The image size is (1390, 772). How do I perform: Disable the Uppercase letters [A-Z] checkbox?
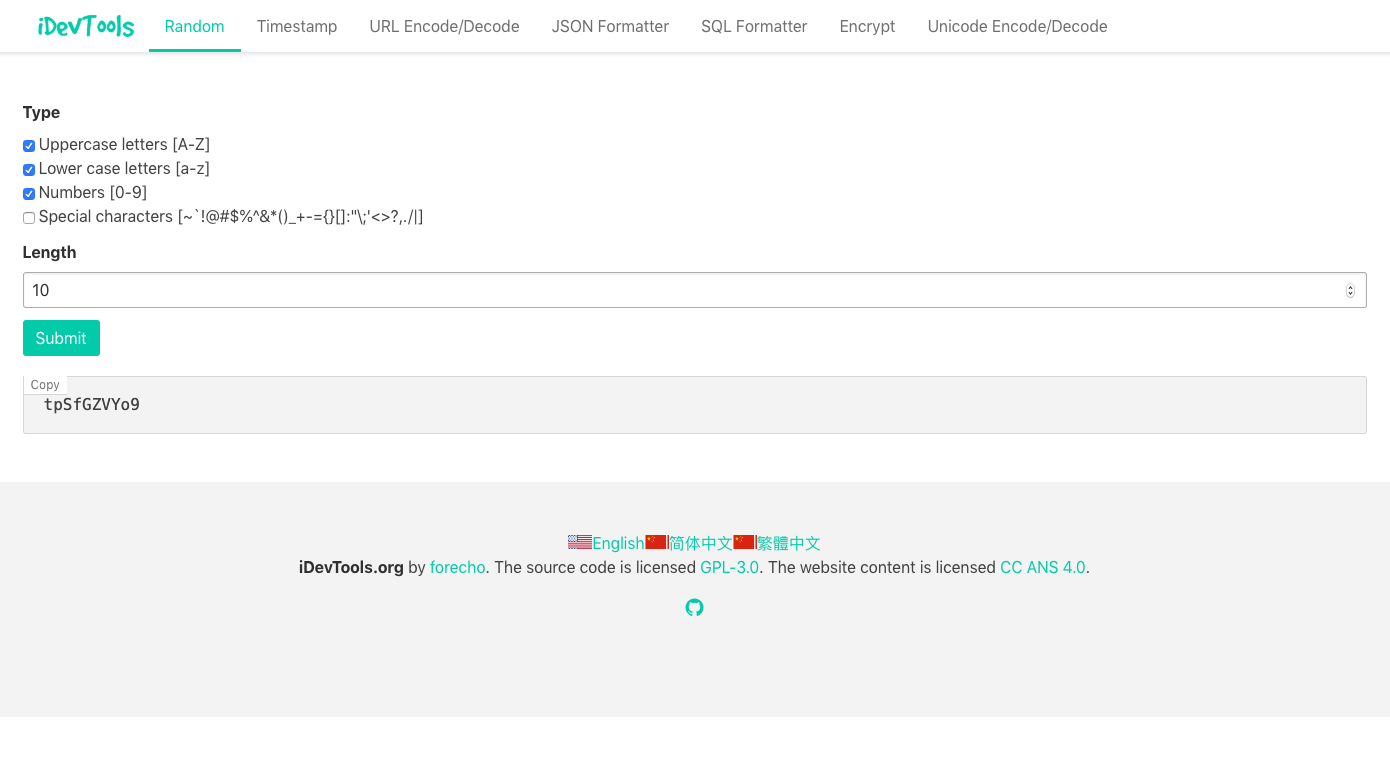[x=28, y=145]
